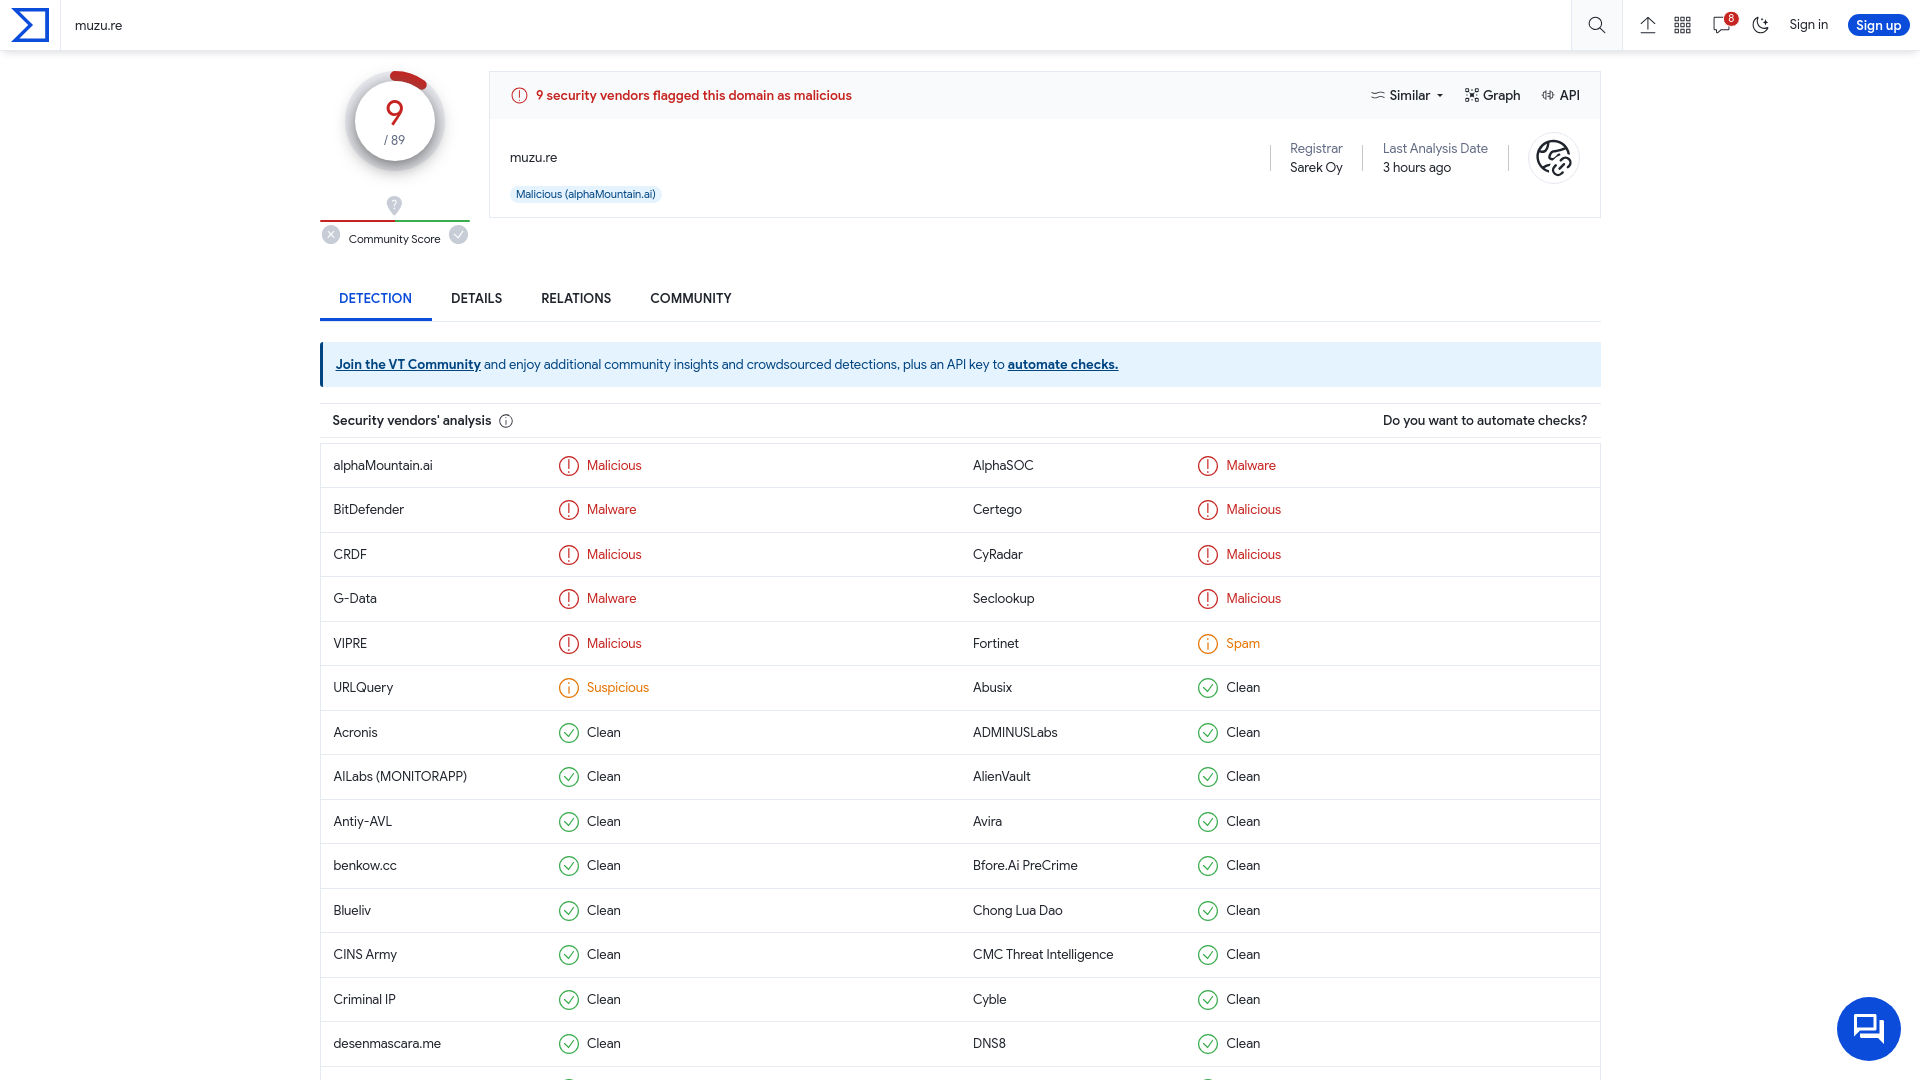Click alphaMountain.ai Malicious alert icon
This screenshot has width=1920, height=1080.
[569, 466]
